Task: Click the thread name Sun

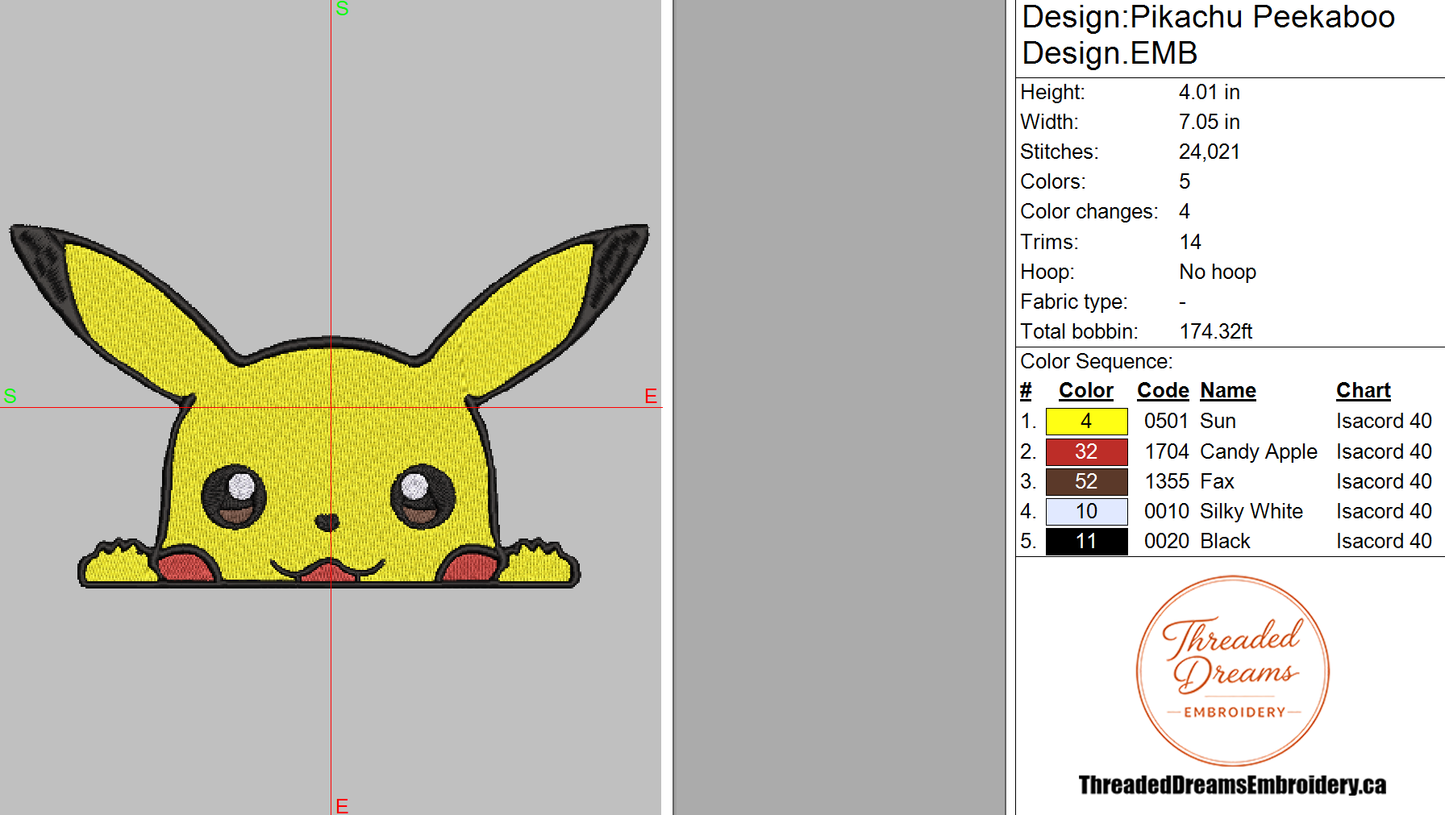Action: [x=1218, y=421]
